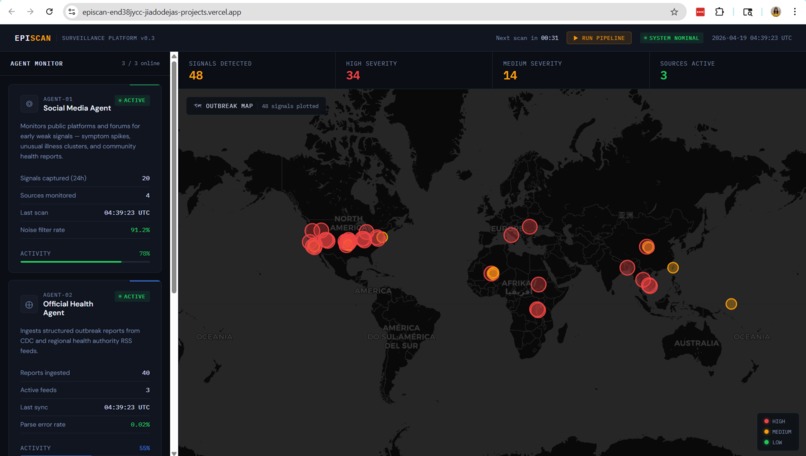Click the agent panel scrollbar down arrow

click(174, 453)
